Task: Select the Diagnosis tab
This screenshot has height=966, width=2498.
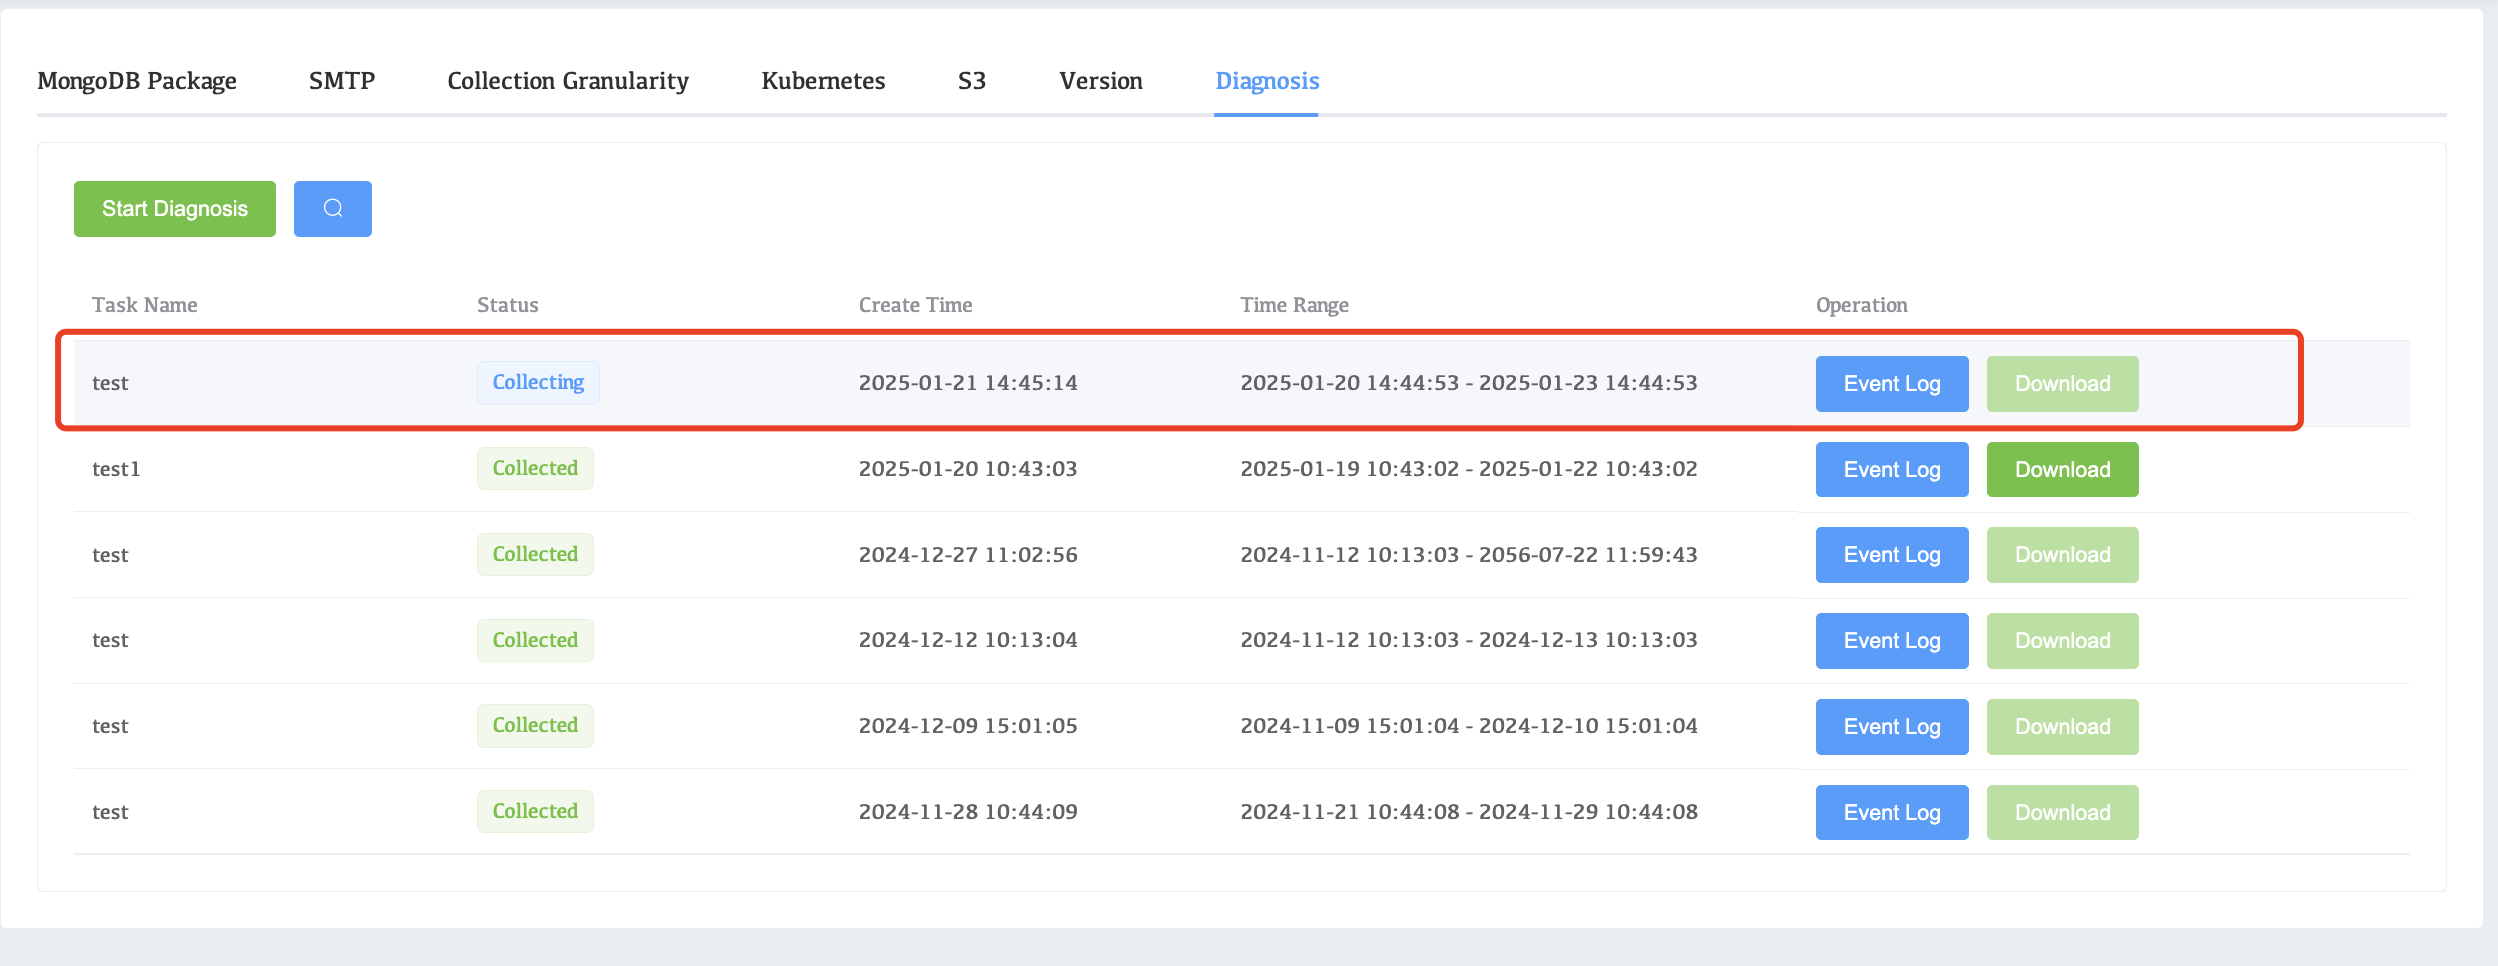Action: pyautogui.click(x=1267, y=81)
